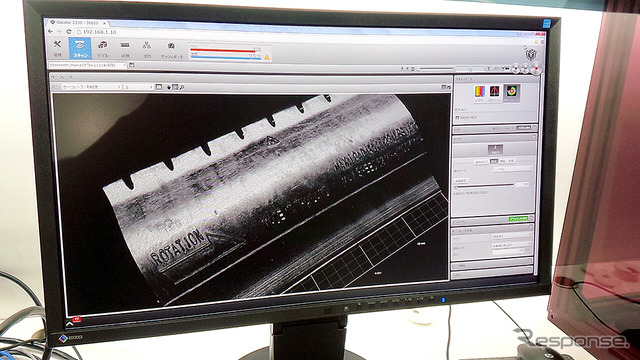Expand the collapsed panel at sidebar bottom
This screenshot has height=360, width=640.
click(493, 275)
